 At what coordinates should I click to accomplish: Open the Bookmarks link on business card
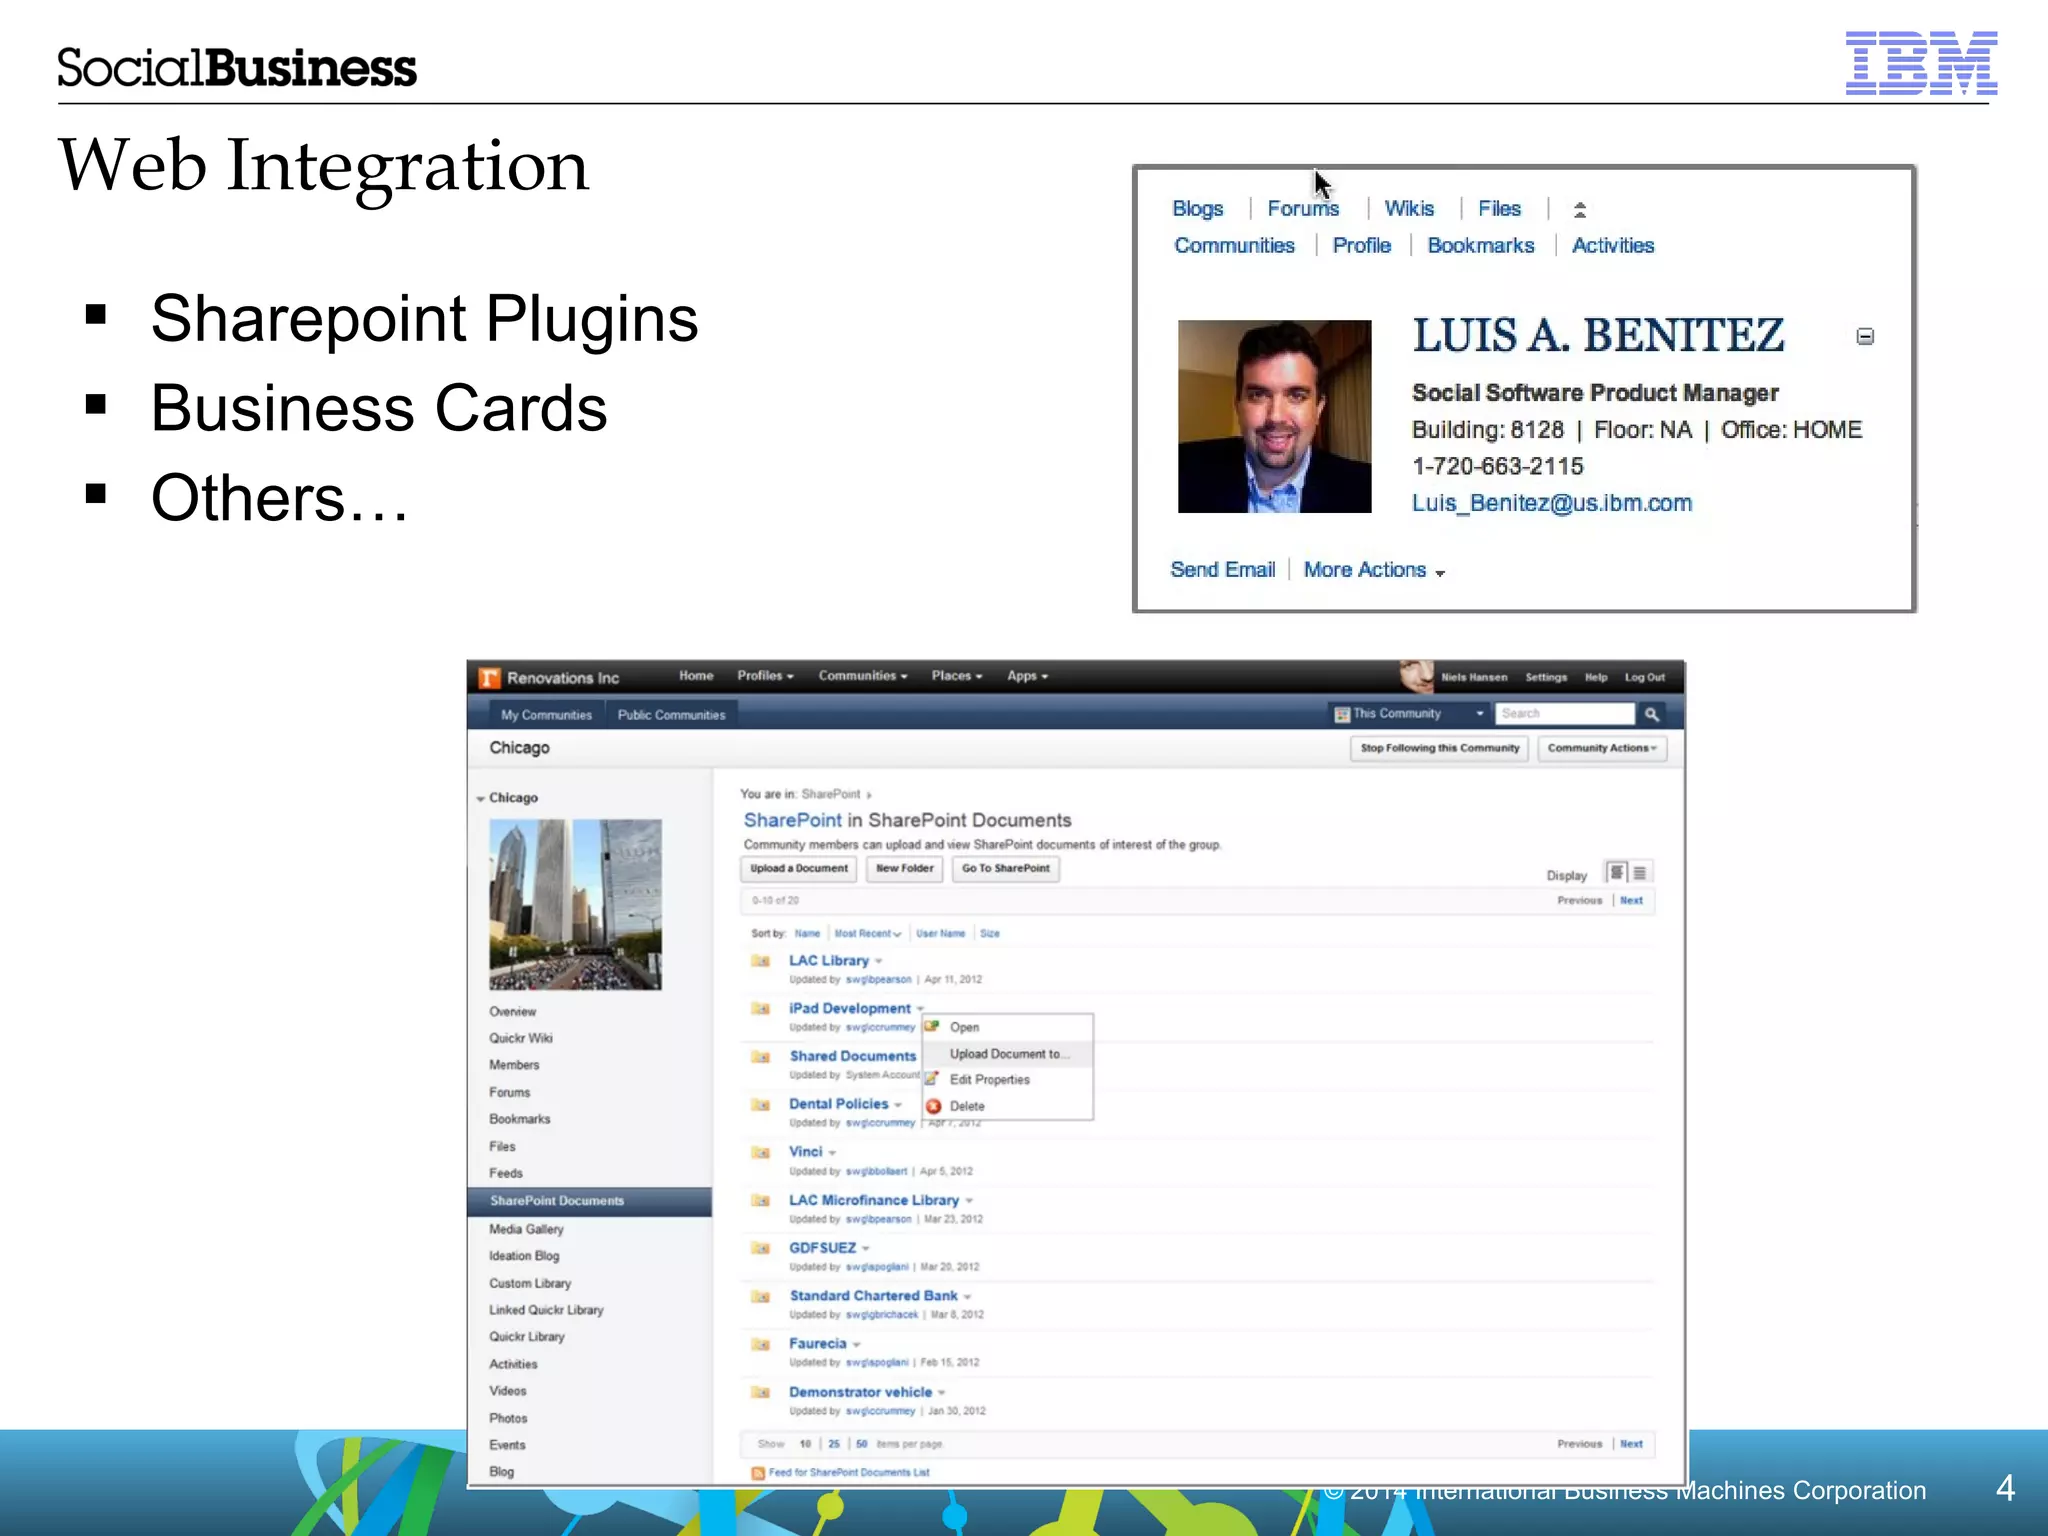pyautogui.click(x=1481, y=246)
